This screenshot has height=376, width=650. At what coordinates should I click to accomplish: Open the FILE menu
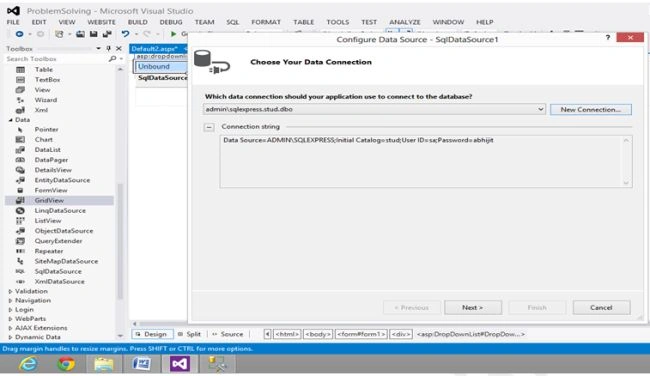click(x=13, y=22)
